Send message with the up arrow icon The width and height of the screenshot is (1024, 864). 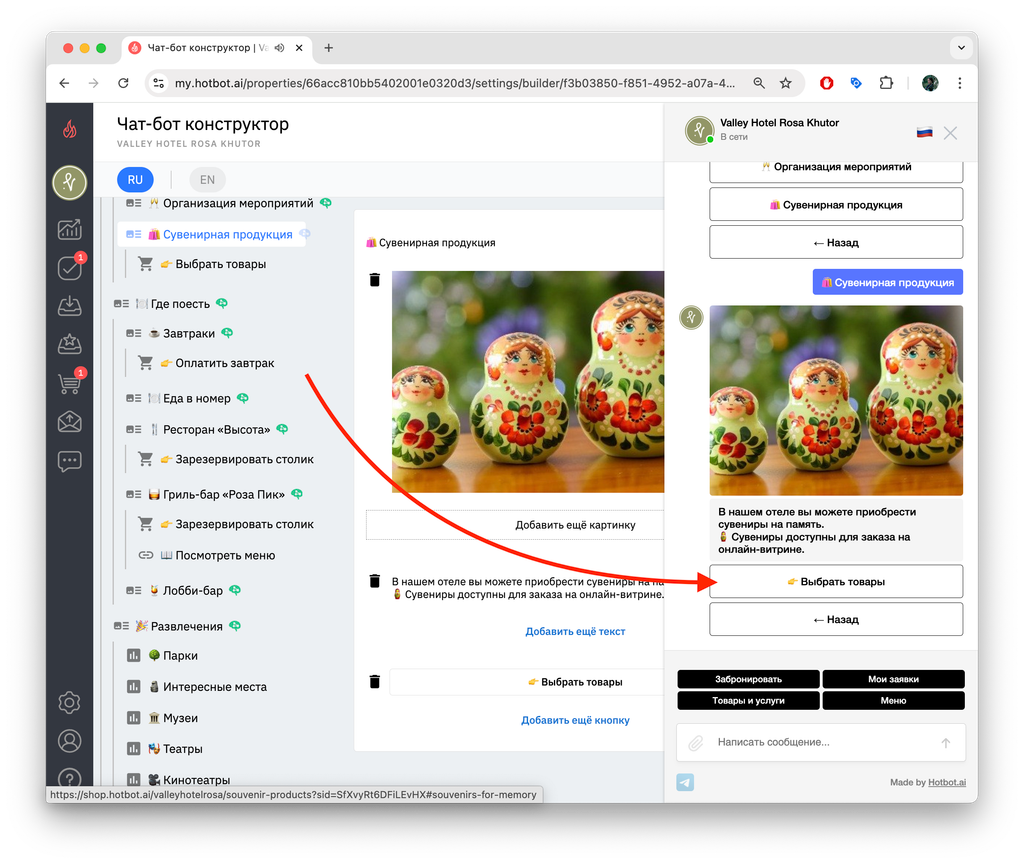[945, 743]
